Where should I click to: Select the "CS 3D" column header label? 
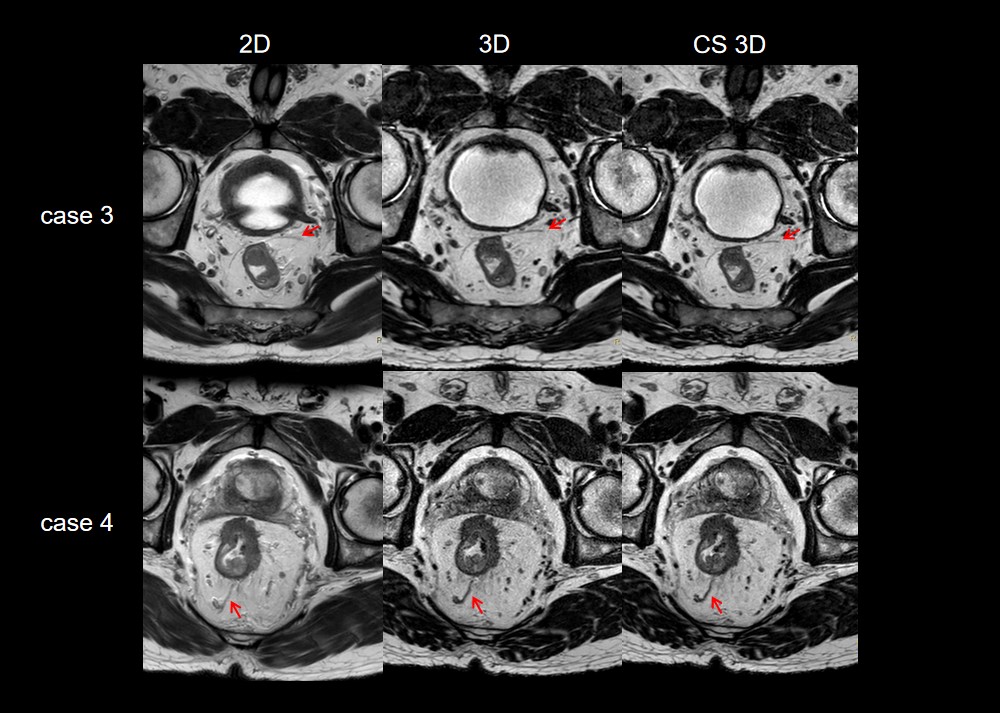coord(739,43)
